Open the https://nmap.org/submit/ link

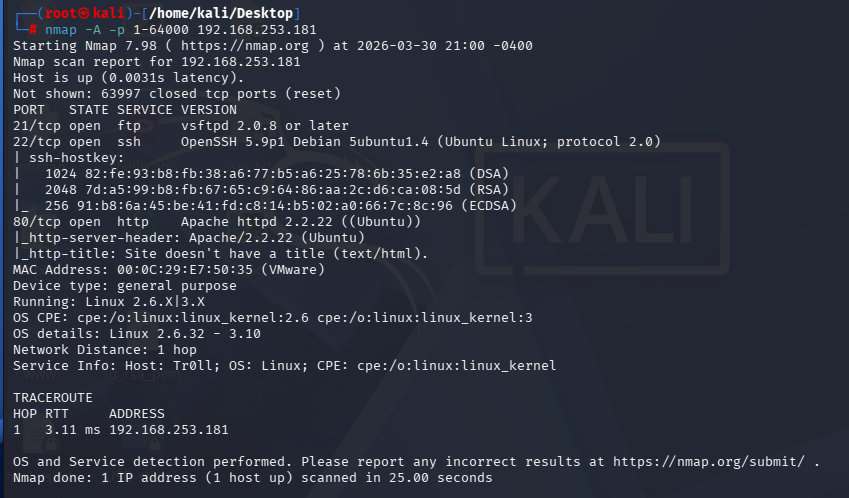click(x=709, y=462)
